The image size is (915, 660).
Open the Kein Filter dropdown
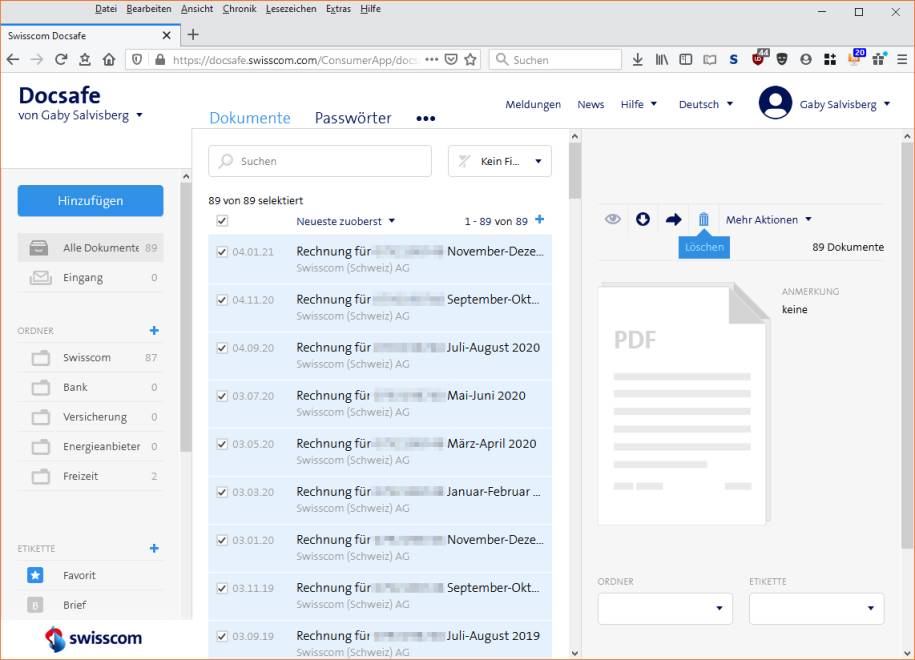pyautogui.click(x=500, y=161)
